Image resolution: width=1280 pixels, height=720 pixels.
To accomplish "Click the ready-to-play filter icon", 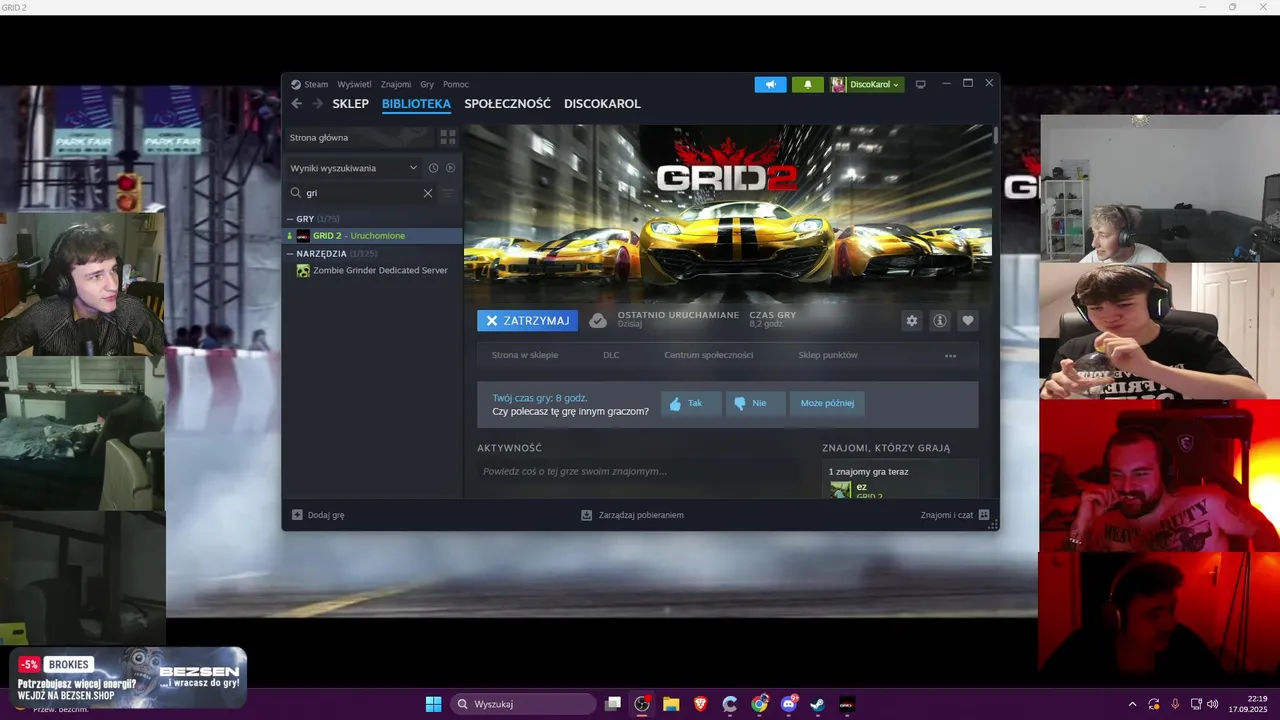I will coord(450,168).
